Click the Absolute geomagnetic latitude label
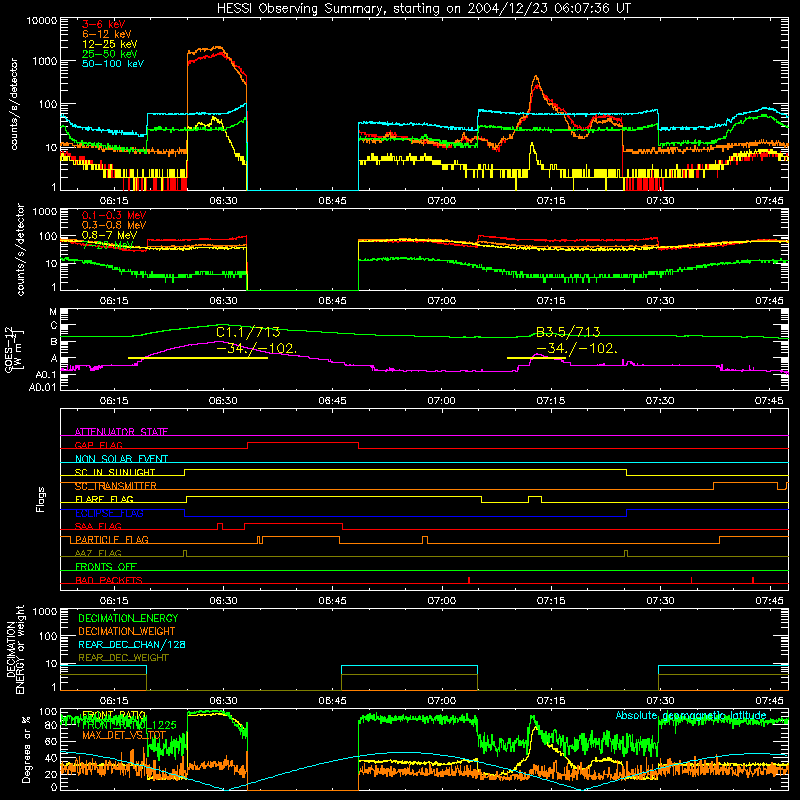Screen dimensions: 800x800 click(691, 715)
